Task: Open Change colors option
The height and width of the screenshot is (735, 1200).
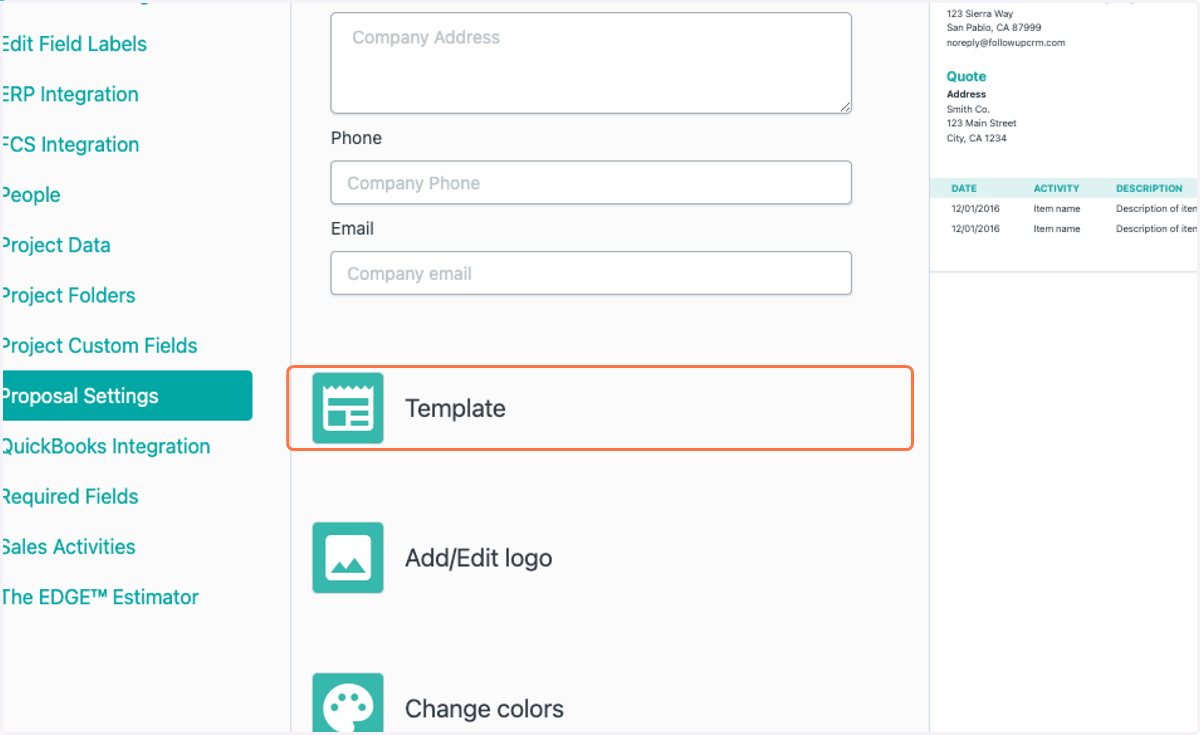Action: pos(484,709)
